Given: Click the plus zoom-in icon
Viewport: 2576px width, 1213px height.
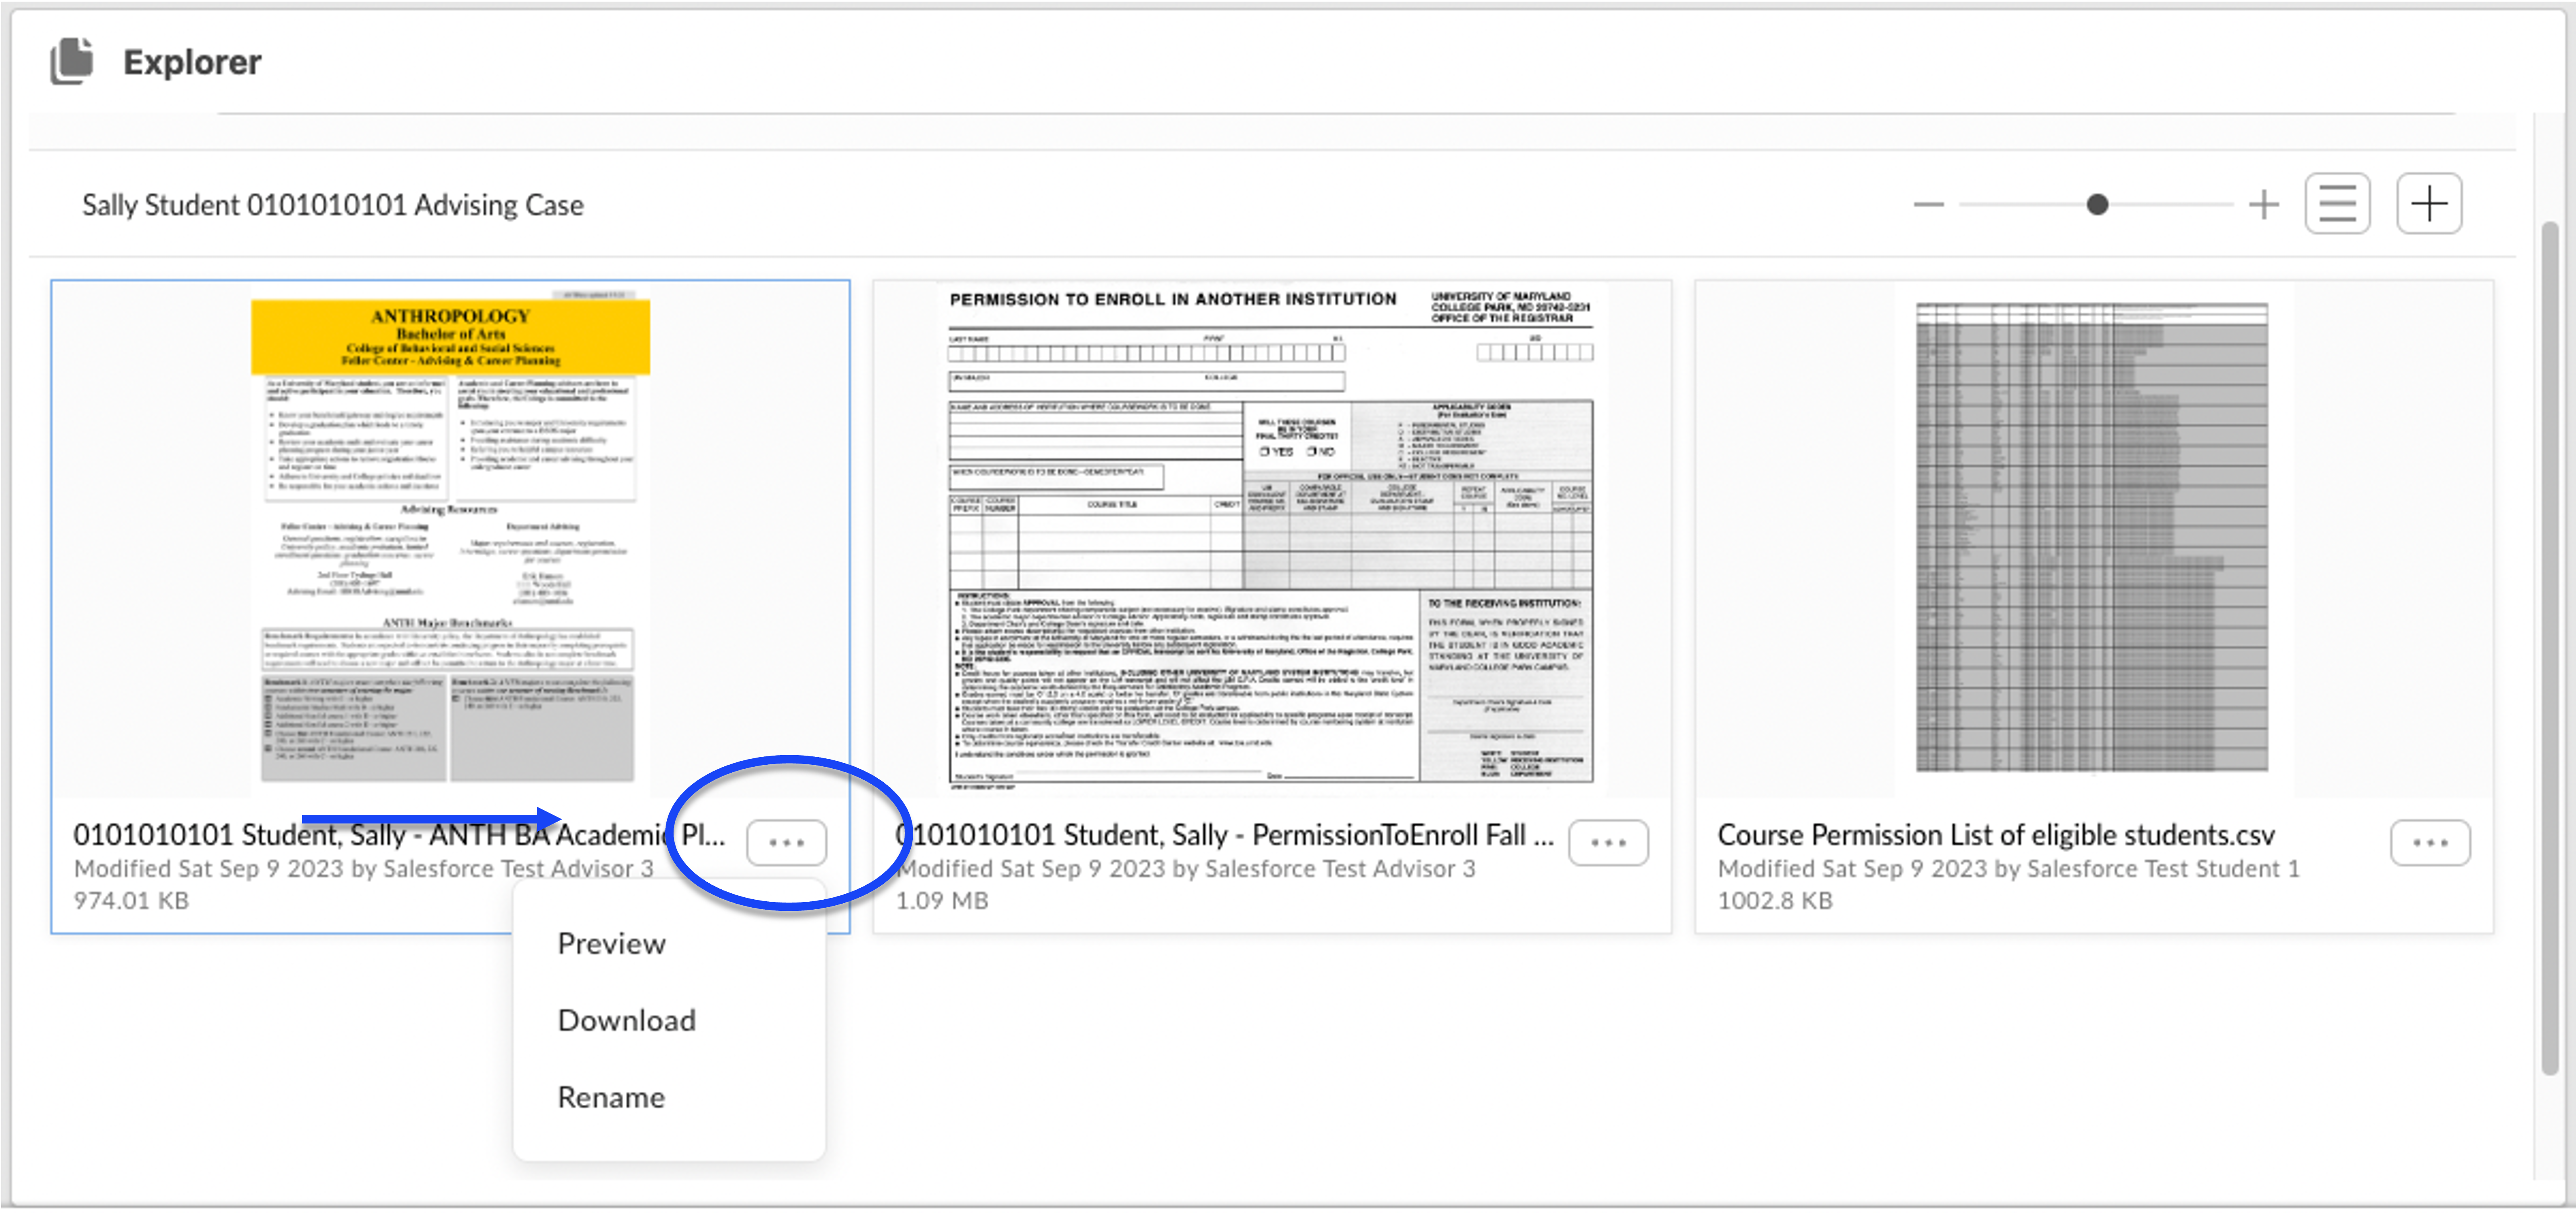Looking at the screenshot, I should click(2263, 205).
